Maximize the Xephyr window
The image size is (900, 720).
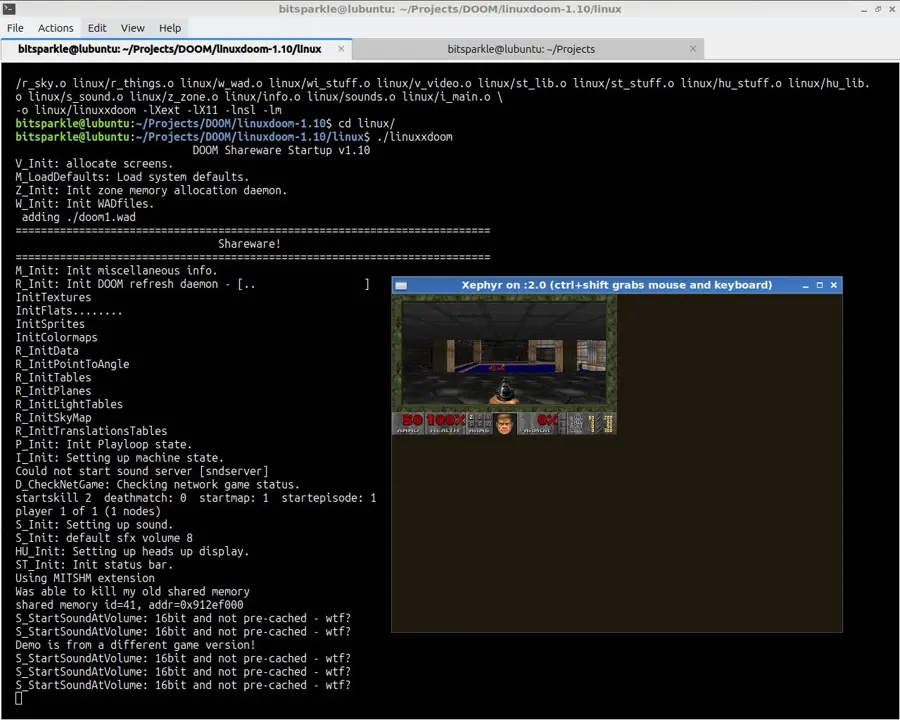pos(820,285)
